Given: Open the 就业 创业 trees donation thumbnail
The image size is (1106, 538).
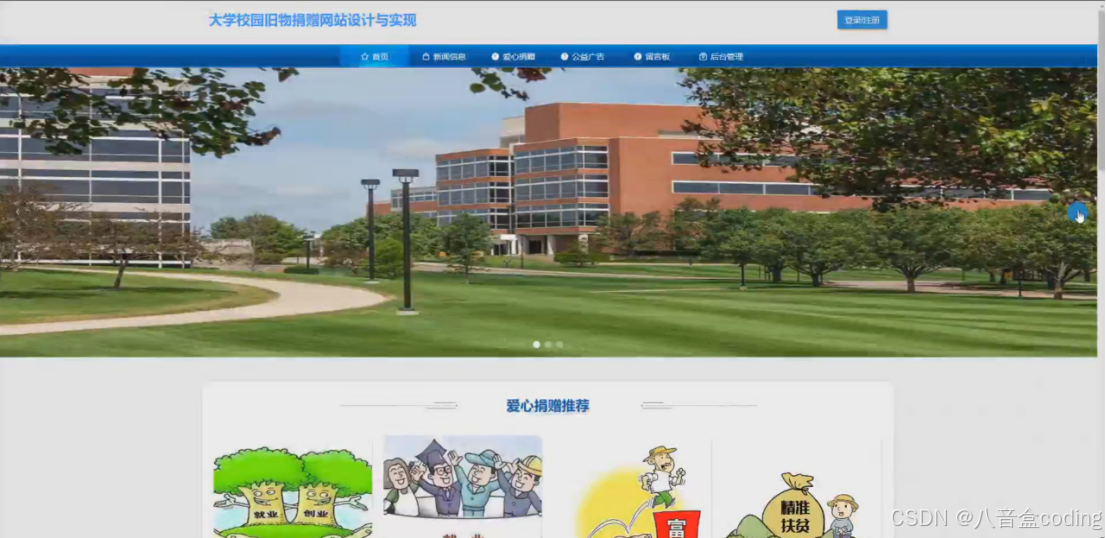Looking at the screenshot, I should tap(292, 489).
